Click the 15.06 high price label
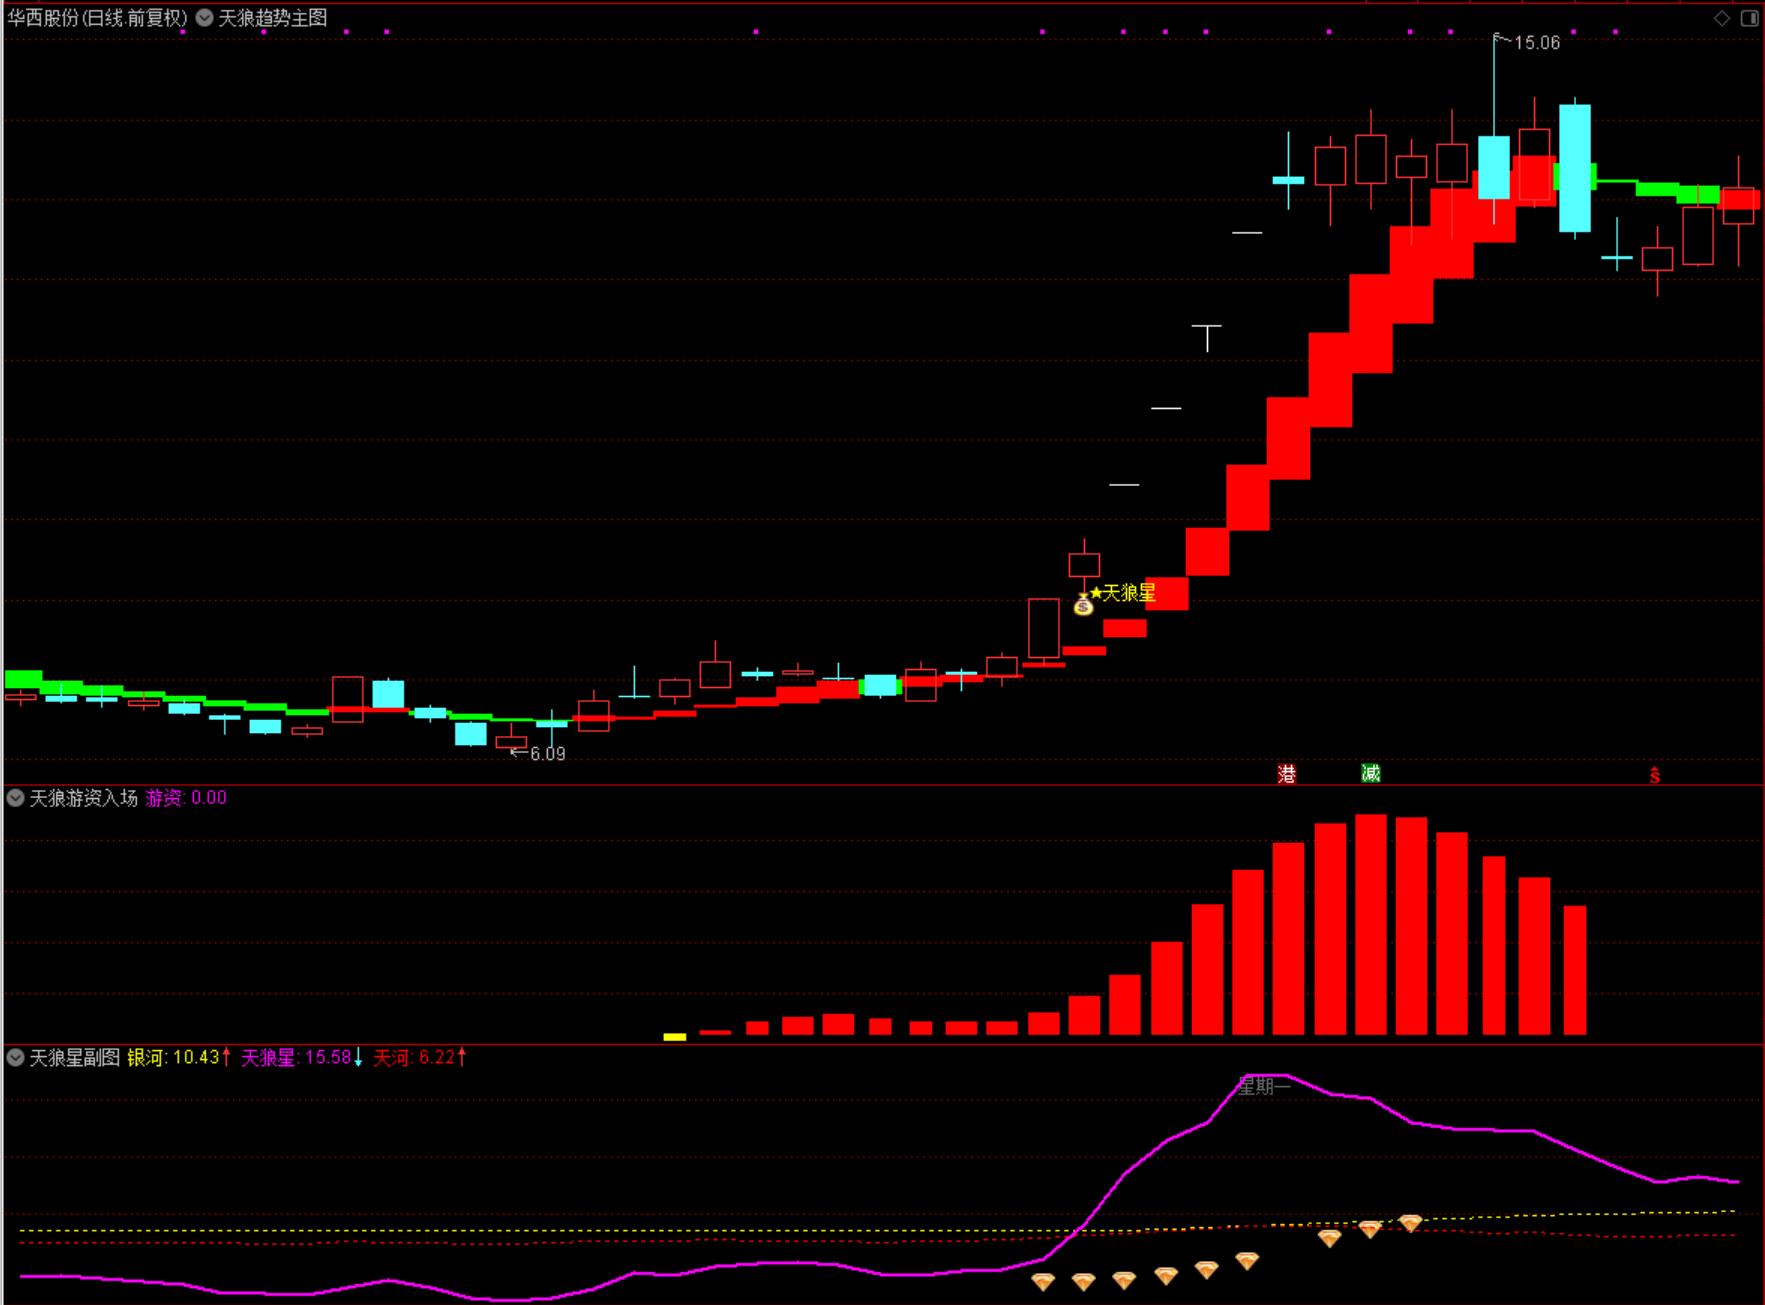Screen dimensions: 1765x1305 pyautogui.click(x=1537, y=43)
